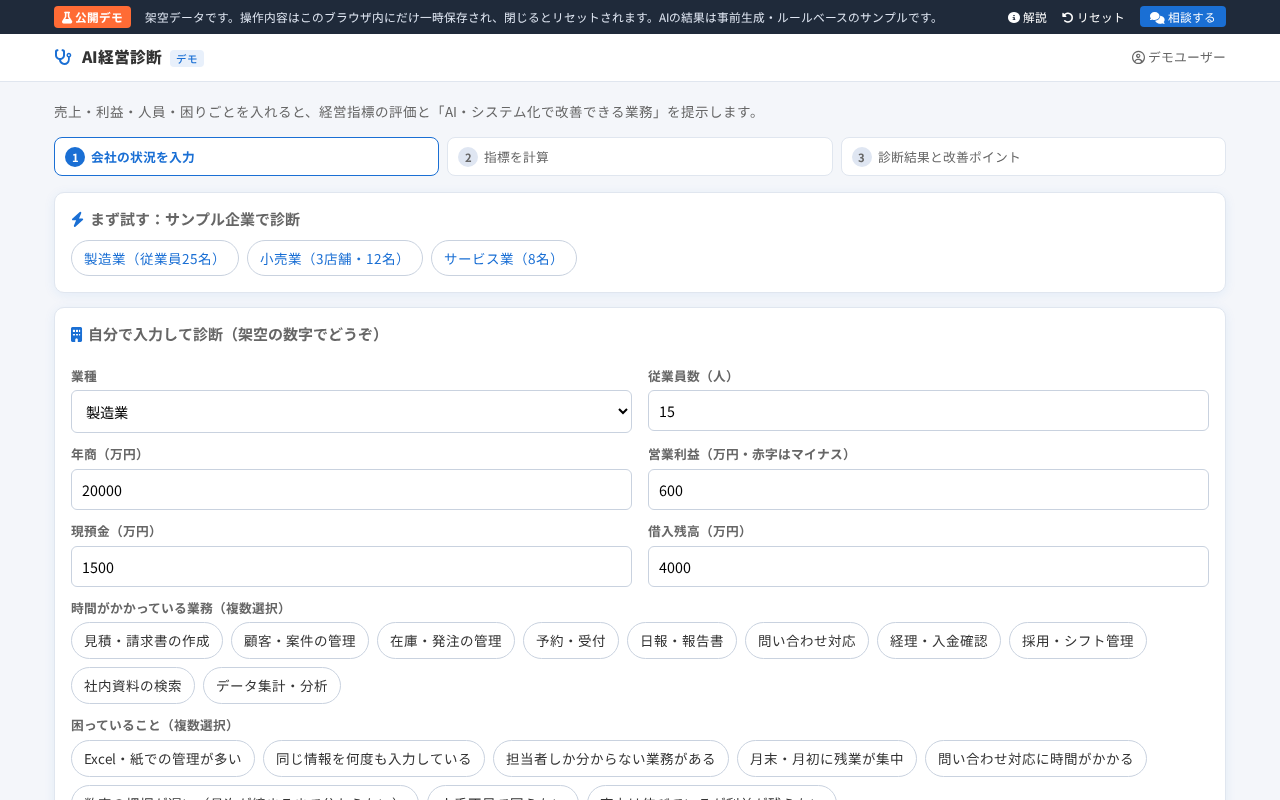This screenshot has width=1280, height=800.
Task: Click the lightning bolt icon by まず試す
Action: [x=78, y=219]
